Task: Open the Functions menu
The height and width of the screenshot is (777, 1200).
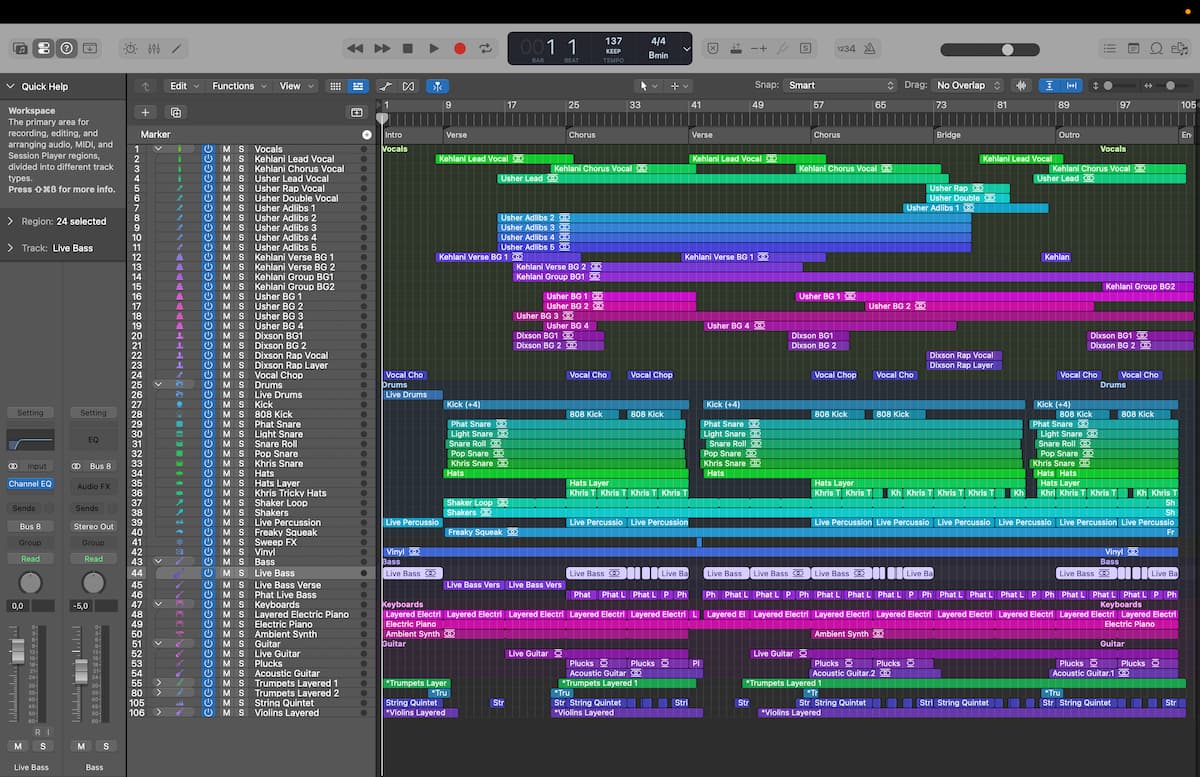Action: (x=239, y=86)
